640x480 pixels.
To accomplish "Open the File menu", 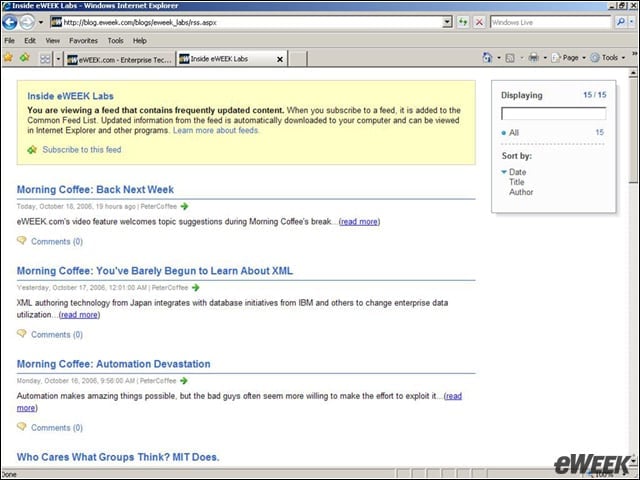I will [x=9, y=40].
